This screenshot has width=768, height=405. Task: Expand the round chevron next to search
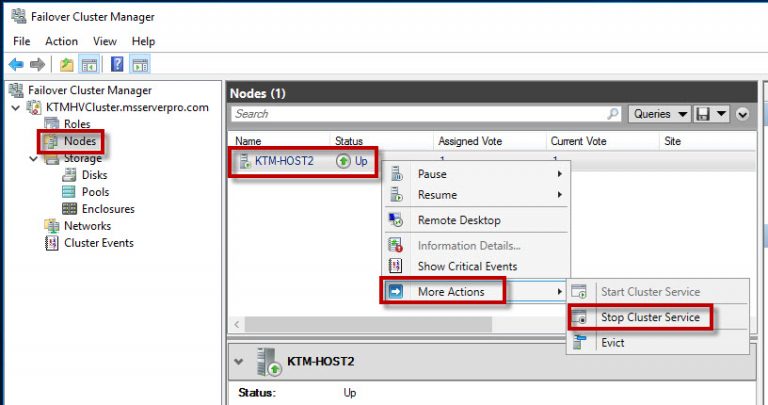click(x=743, y=114)
